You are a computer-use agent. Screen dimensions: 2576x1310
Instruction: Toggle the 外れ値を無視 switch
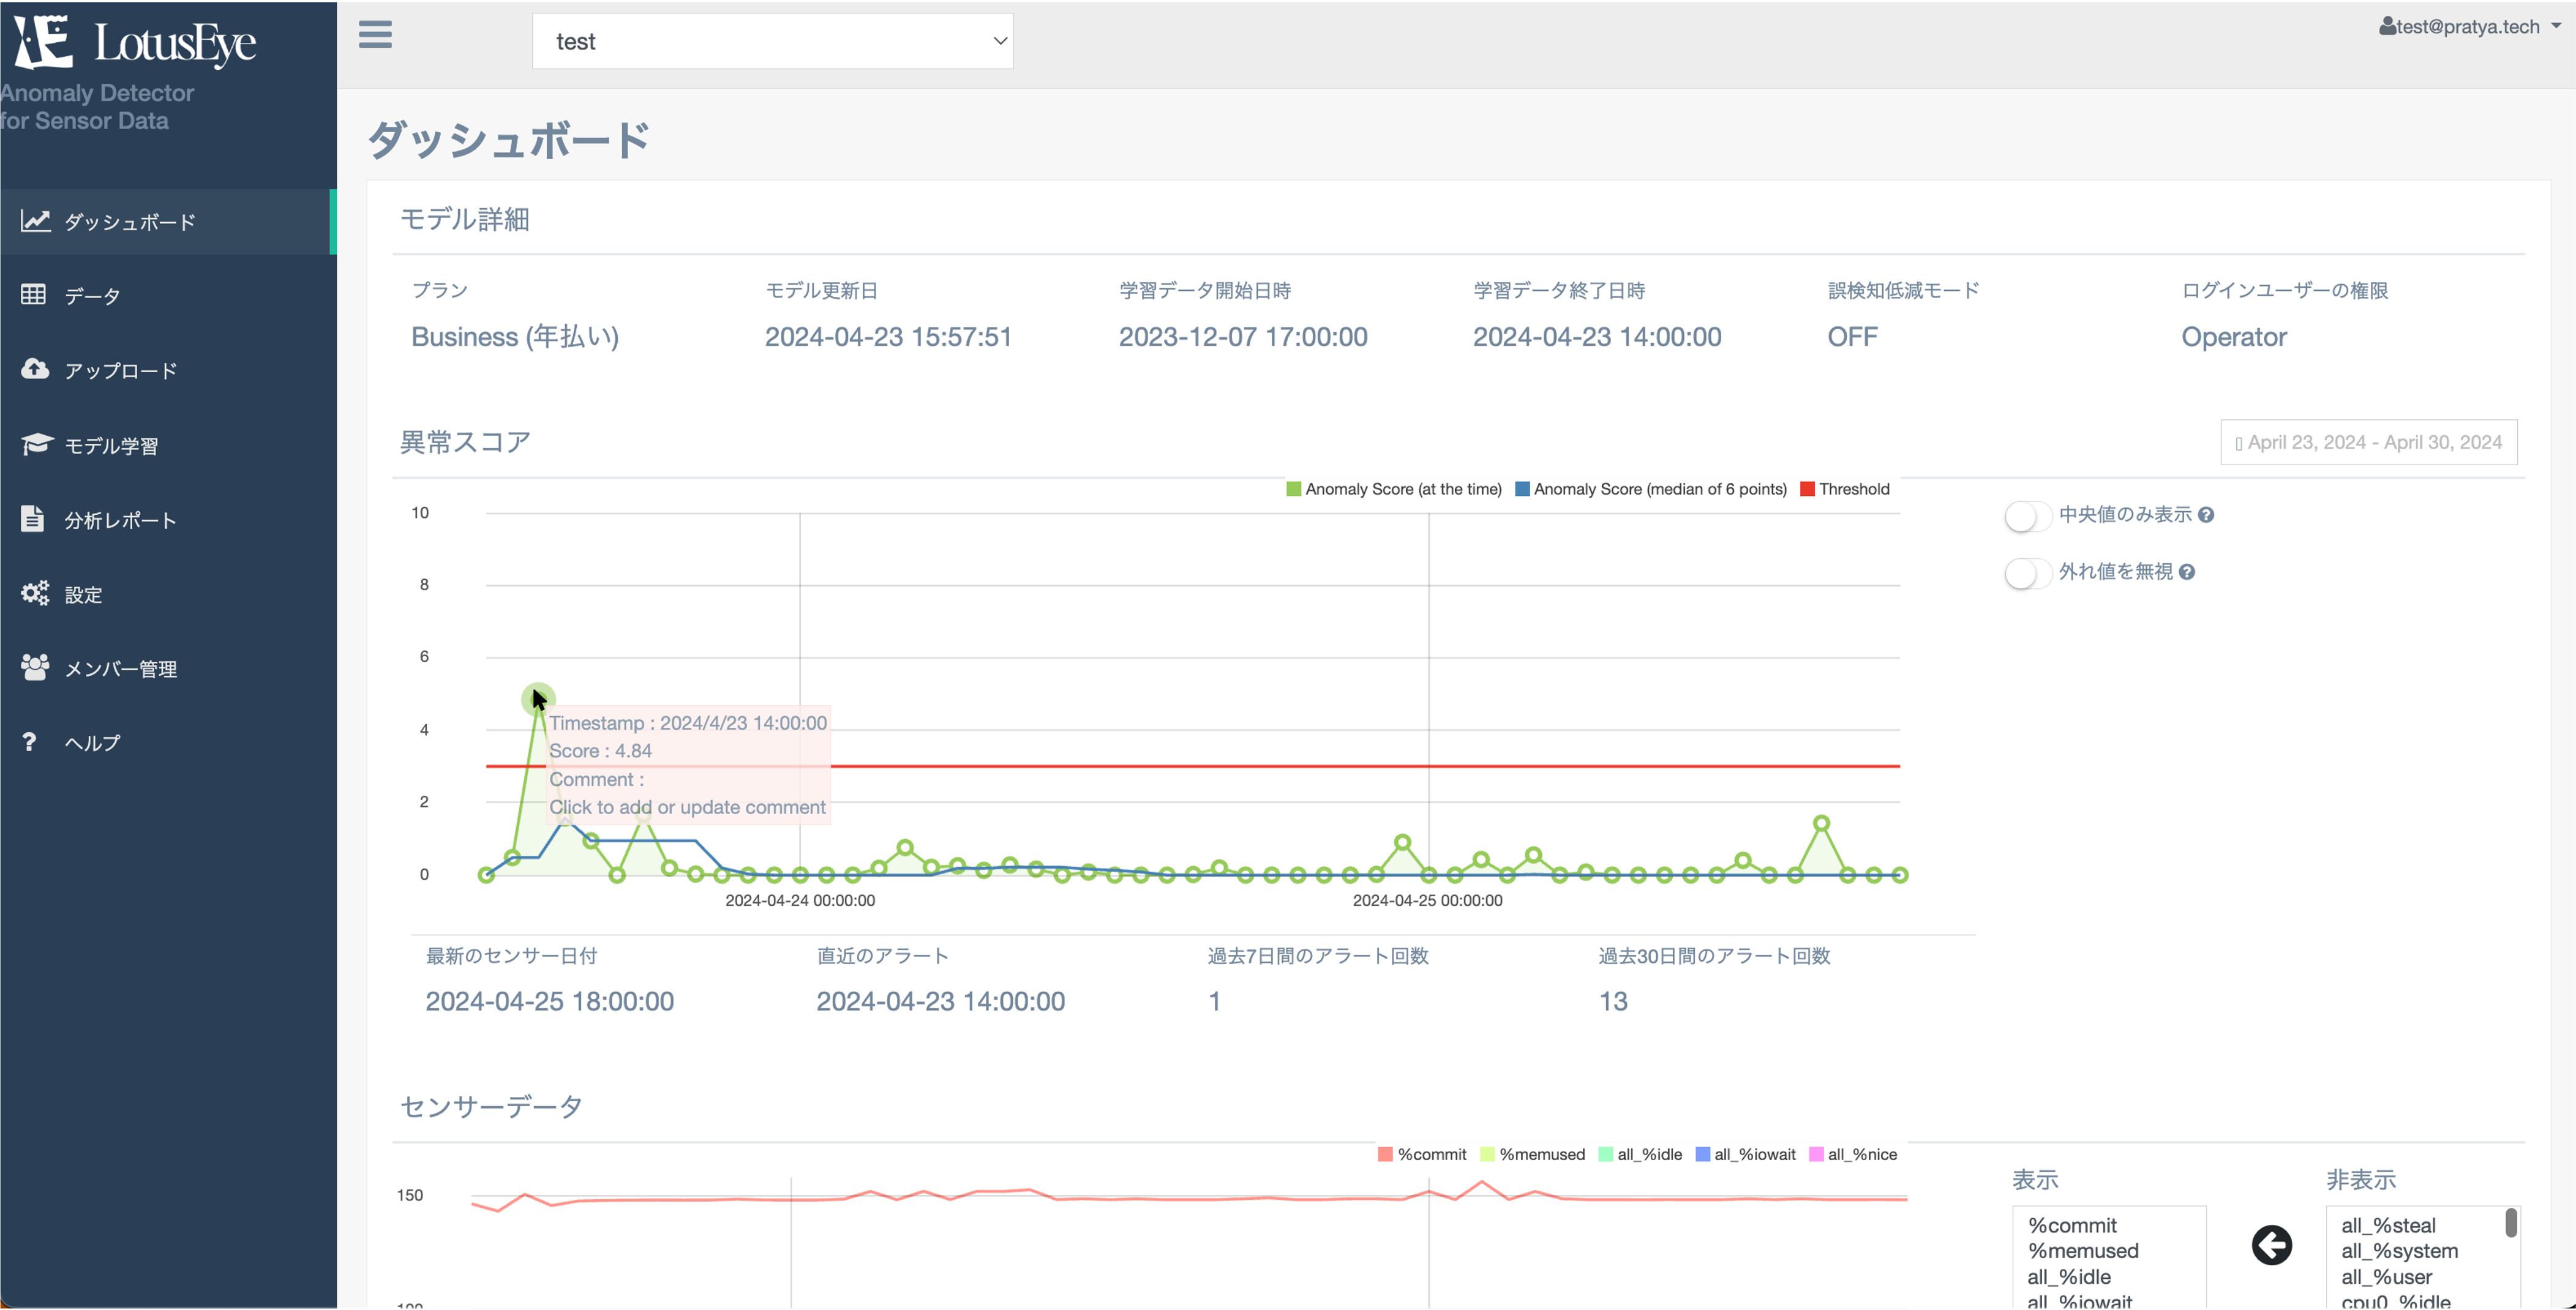[x=2027, y=573]
